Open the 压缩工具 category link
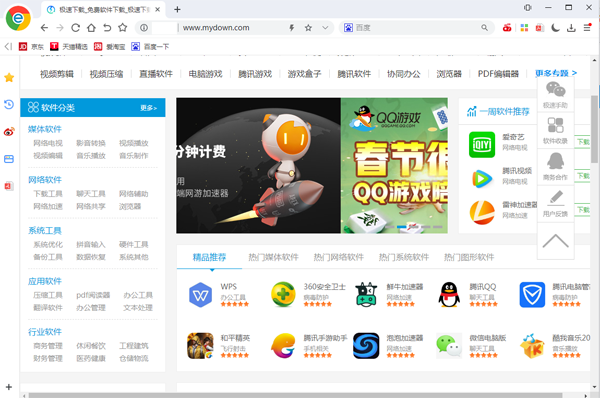This screenshot has width=600, height=398. pos(48,295)
